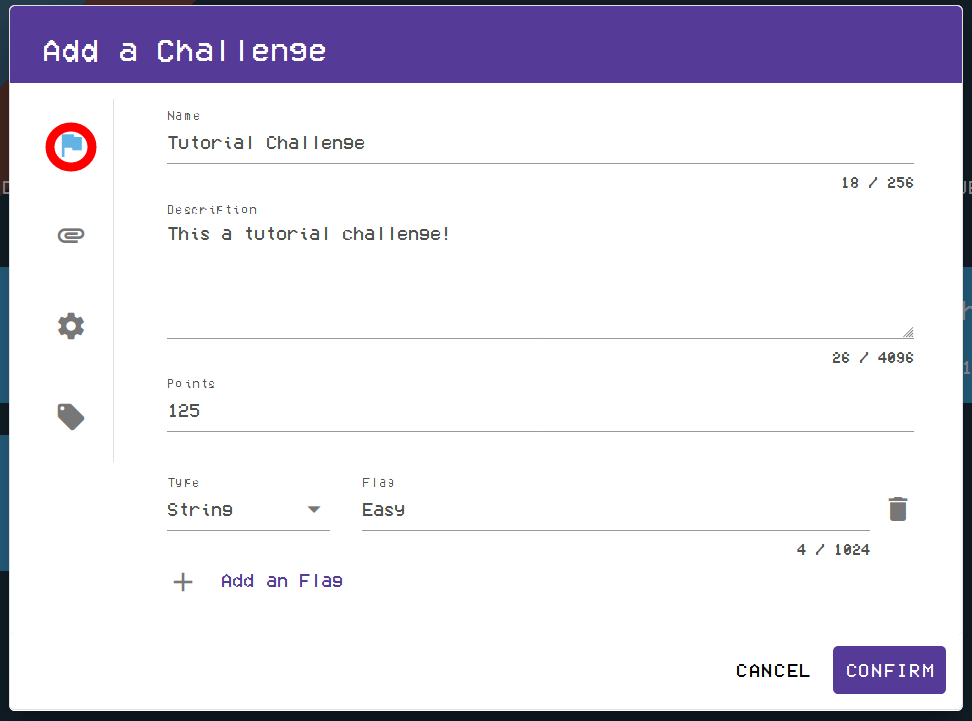Click the Add a Challenge dialog title
The height and width of the screenshot is (721, 972).
coord(185,51)
